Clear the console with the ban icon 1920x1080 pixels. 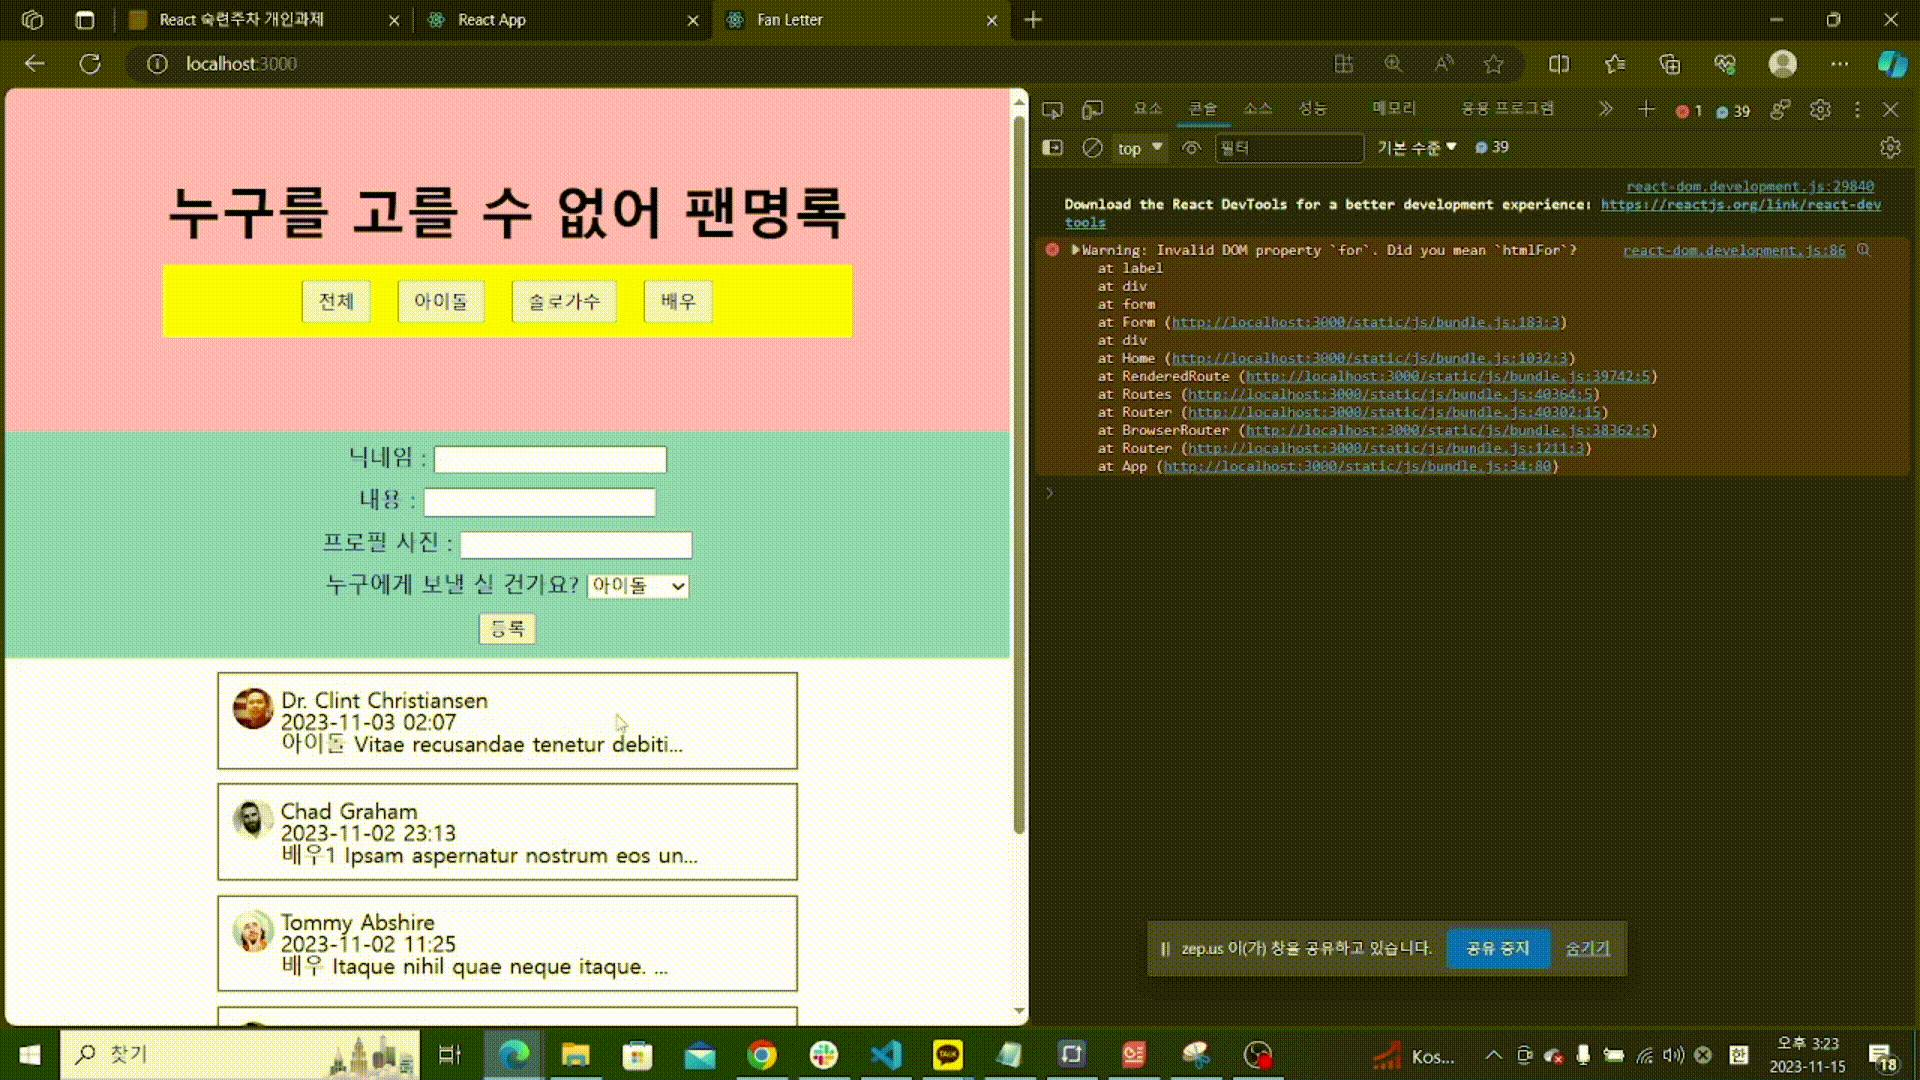[x=1092, y=148]
